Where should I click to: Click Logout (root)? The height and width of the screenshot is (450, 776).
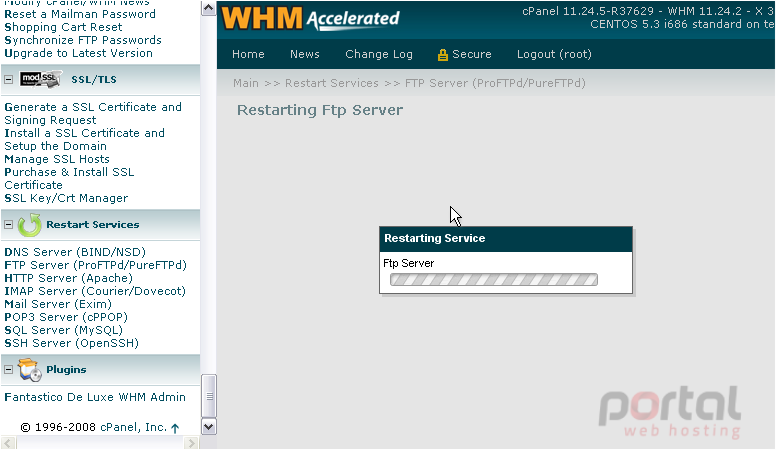coord(554,54)
